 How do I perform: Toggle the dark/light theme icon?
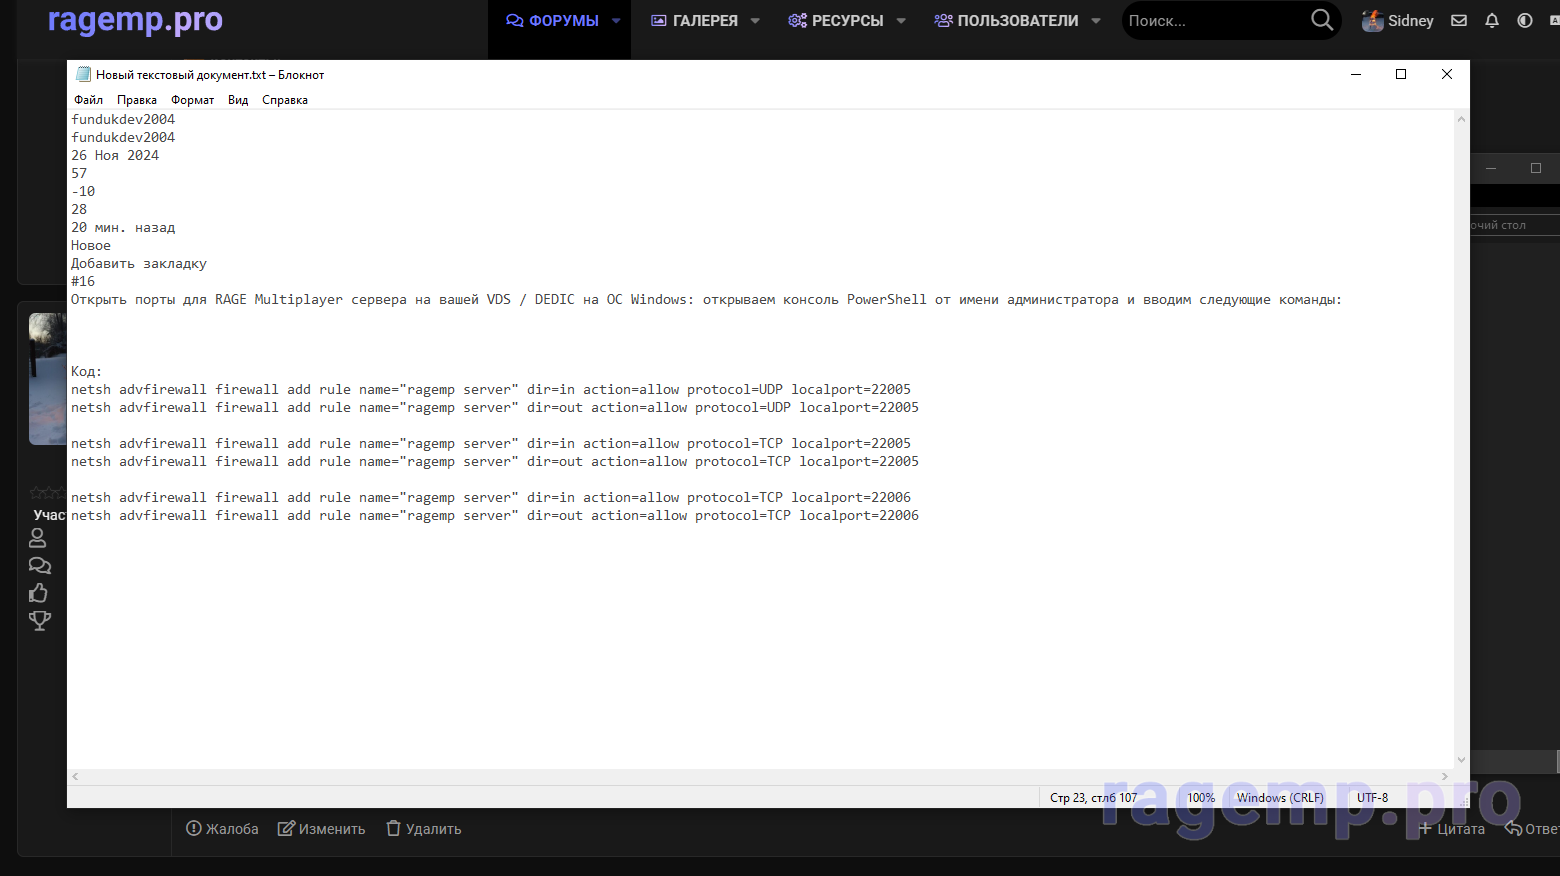1525,20
